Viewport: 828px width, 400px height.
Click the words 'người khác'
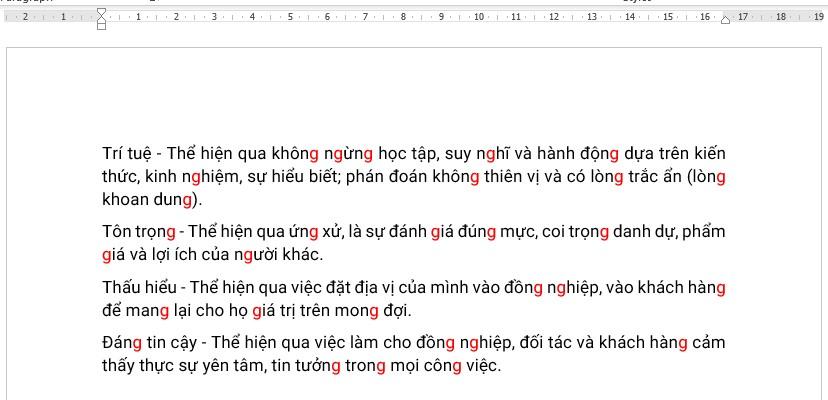277,255
